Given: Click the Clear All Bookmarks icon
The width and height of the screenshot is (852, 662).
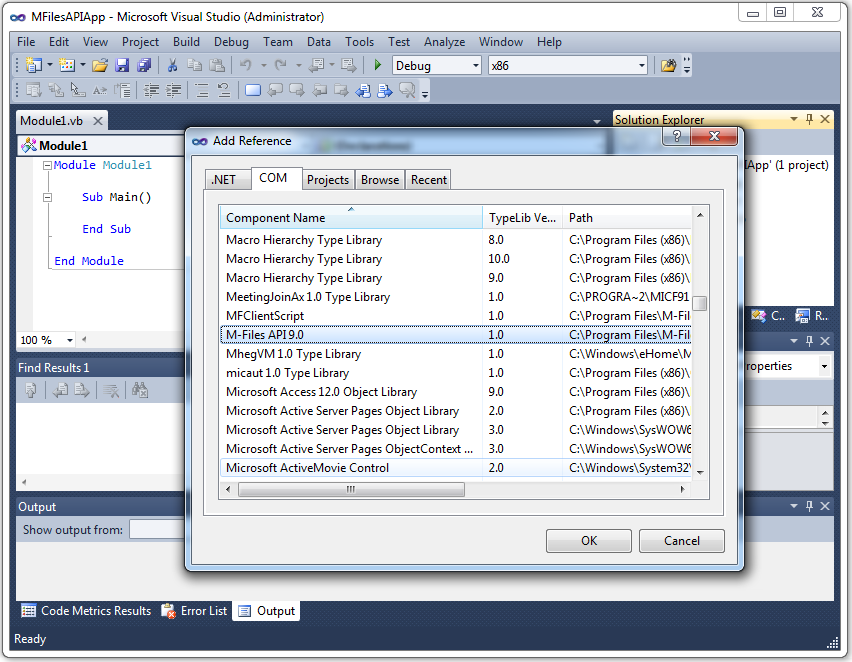Looking at the screenshot, I should pyautogui.click(x=407, y=90).
